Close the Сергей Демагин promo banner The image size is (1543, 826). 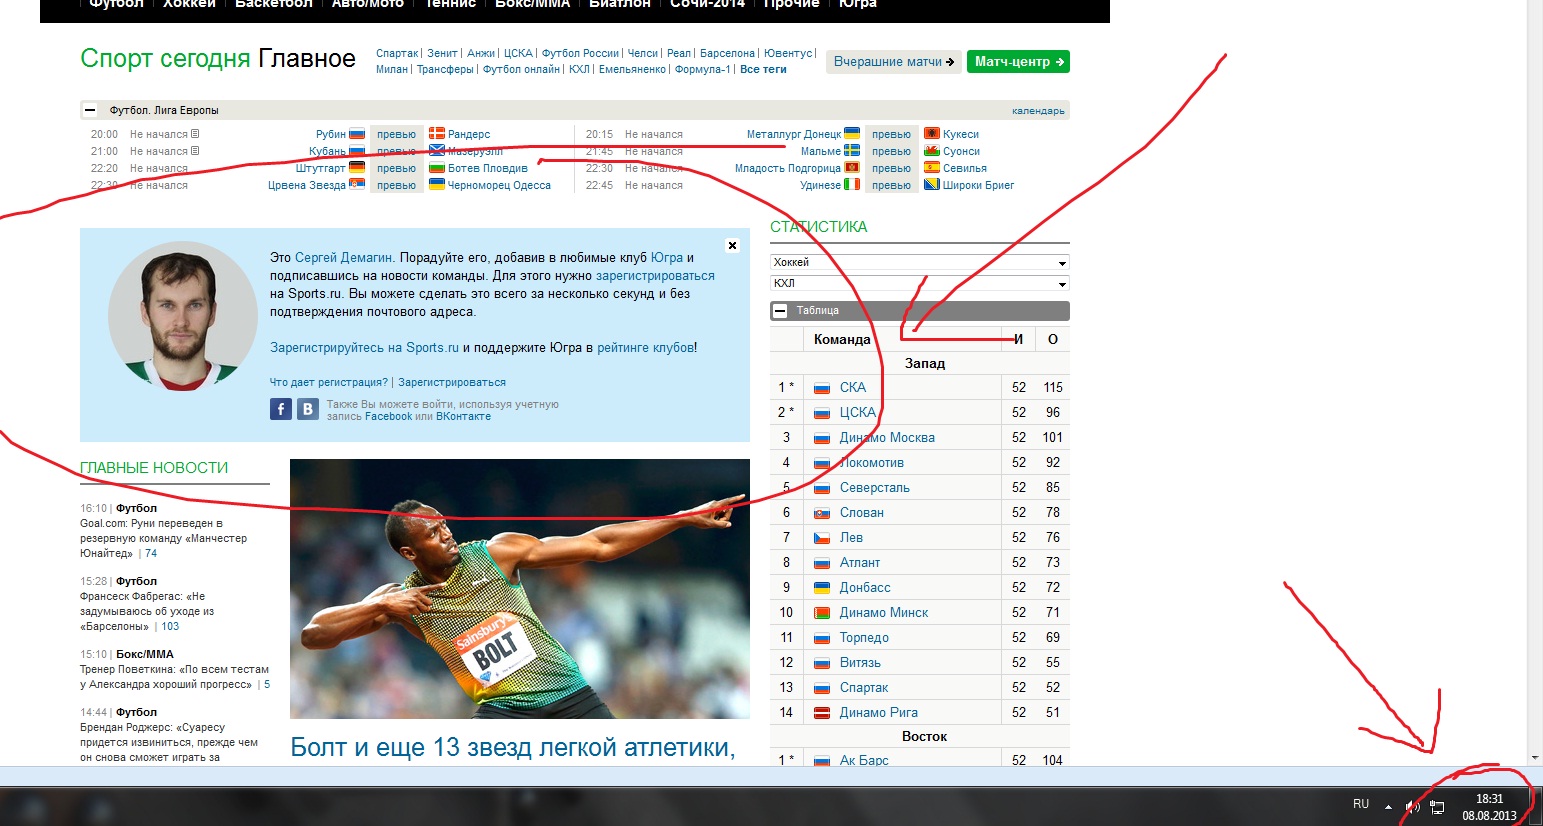click(732, 245)
